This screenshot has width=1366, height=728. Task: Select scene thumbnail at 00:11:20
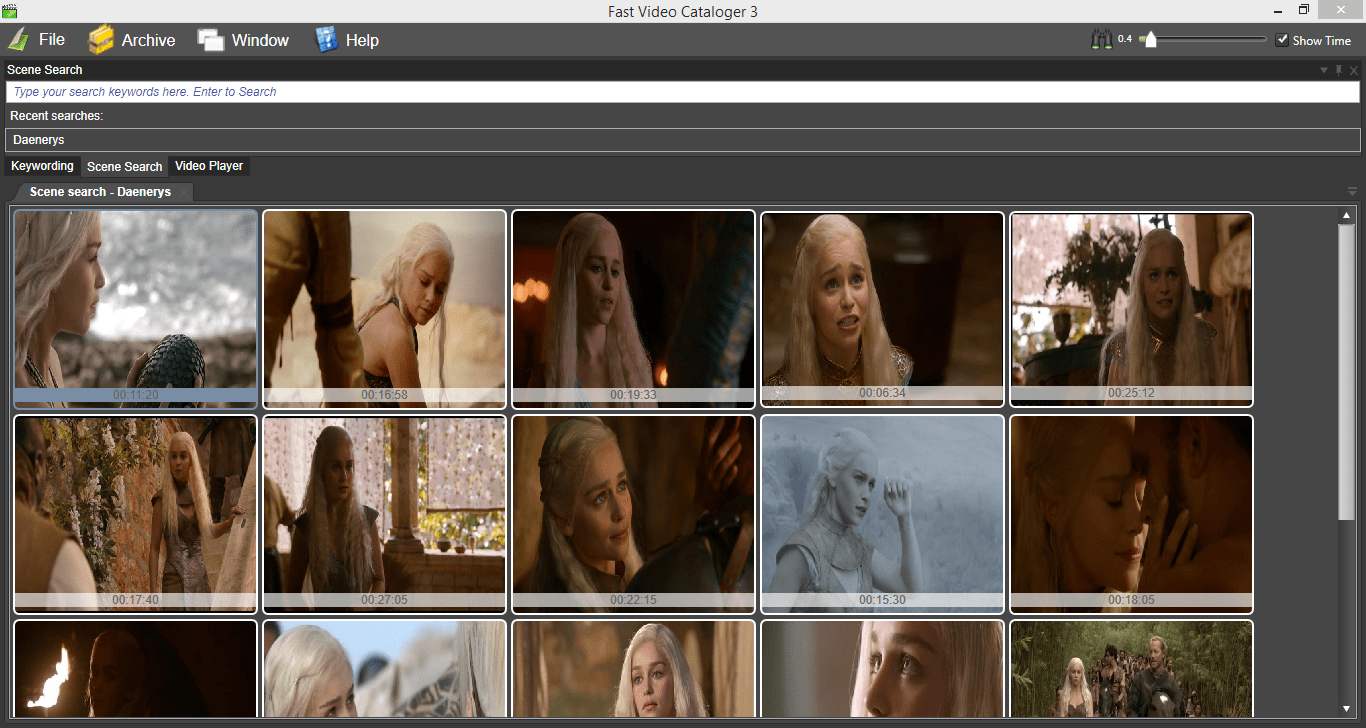pos(136,309)
